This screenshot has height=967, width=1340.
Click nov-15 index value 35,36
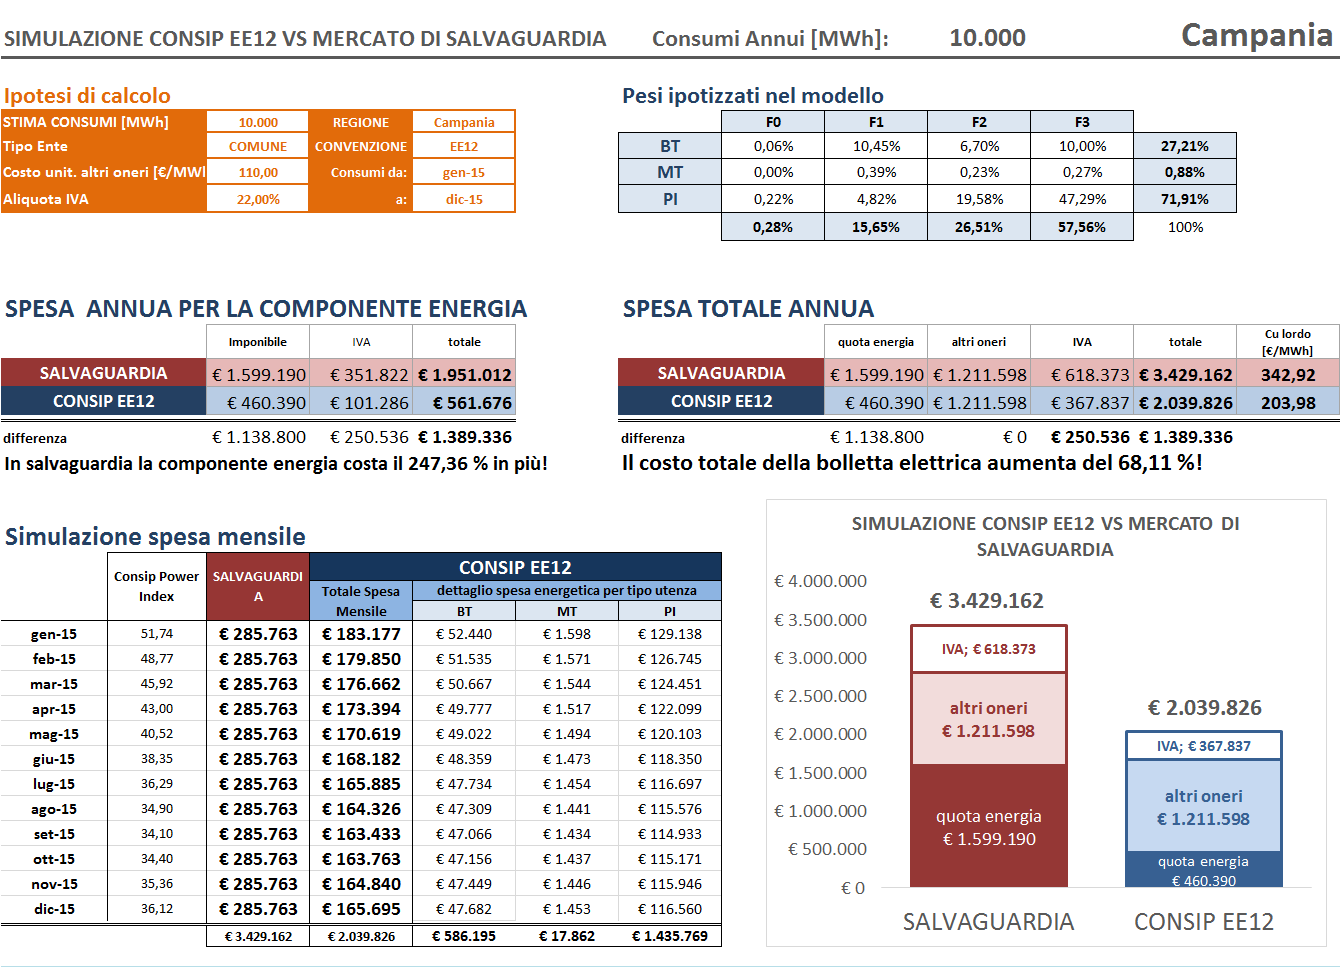tap(157, 884)
